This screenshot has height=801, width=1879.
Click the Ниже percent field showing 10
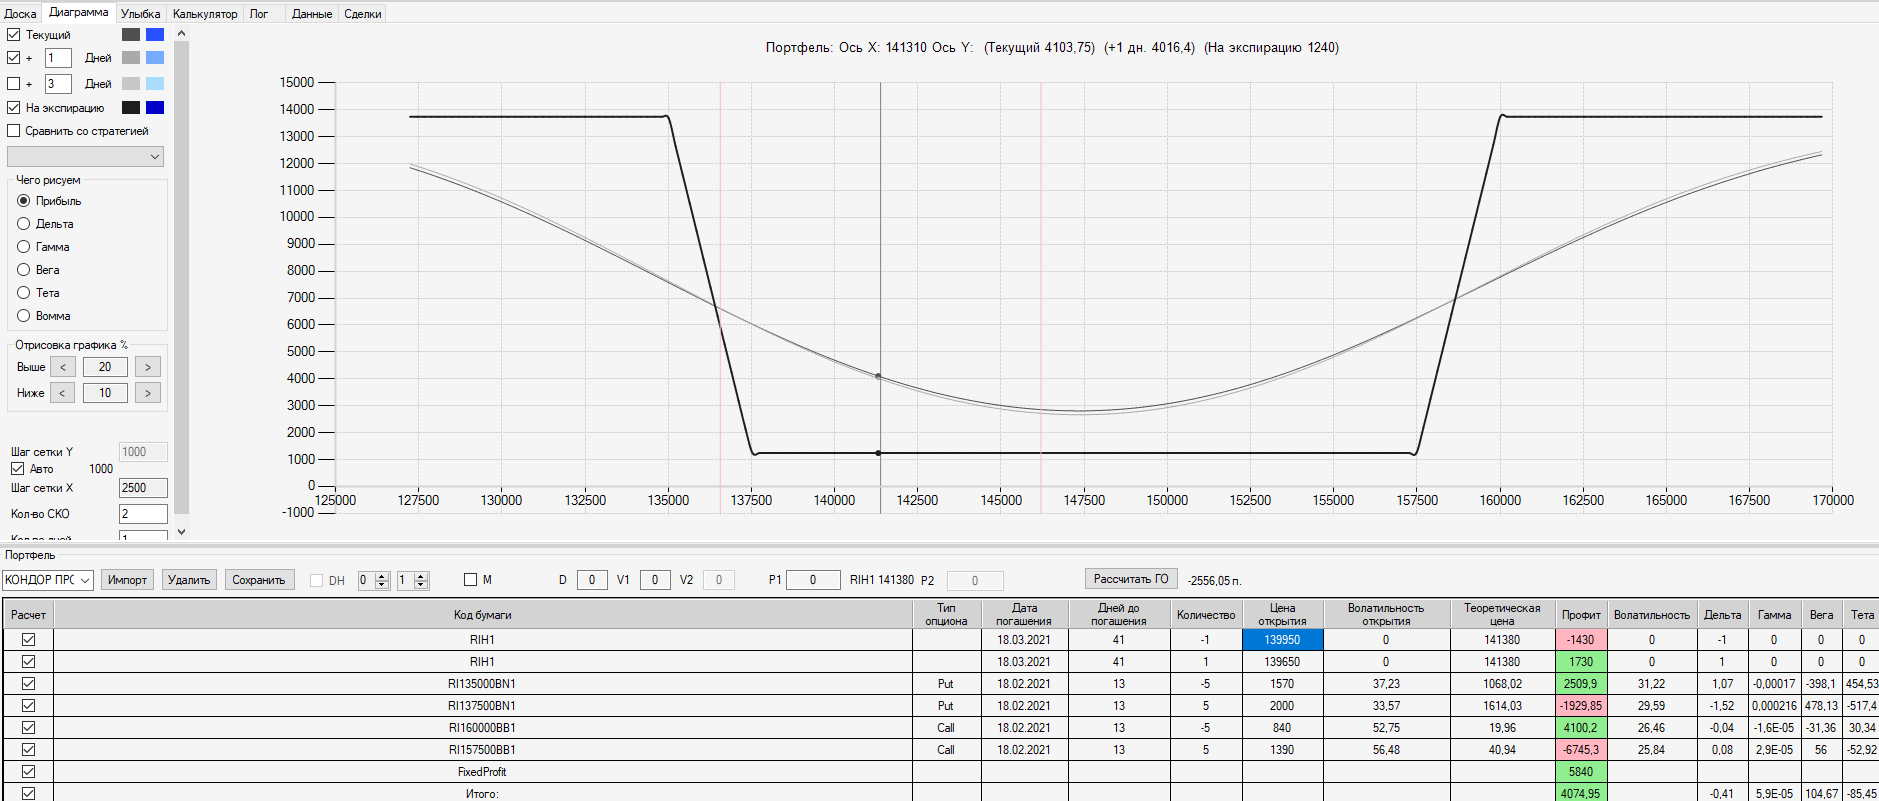105,393
